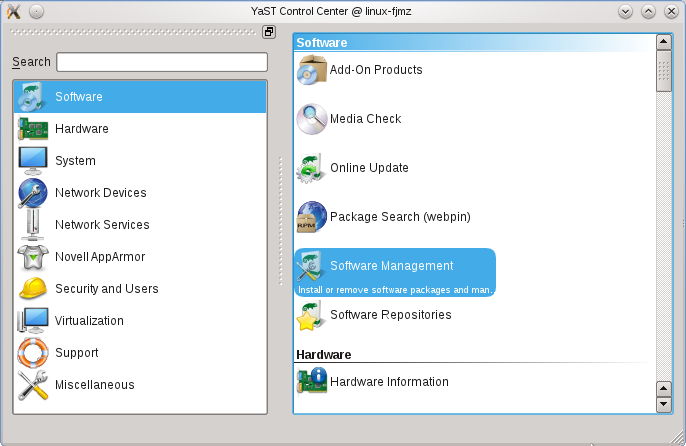Image resolution: width=686 pixels, height=446 pixels.
Task: Open Add-On Products module label
Action: (x=376, y=70)
